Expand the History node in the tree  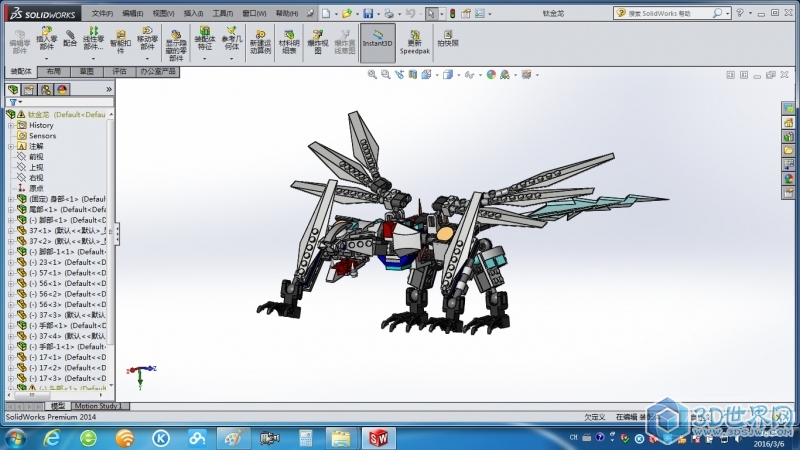click(x=11, y=126)
